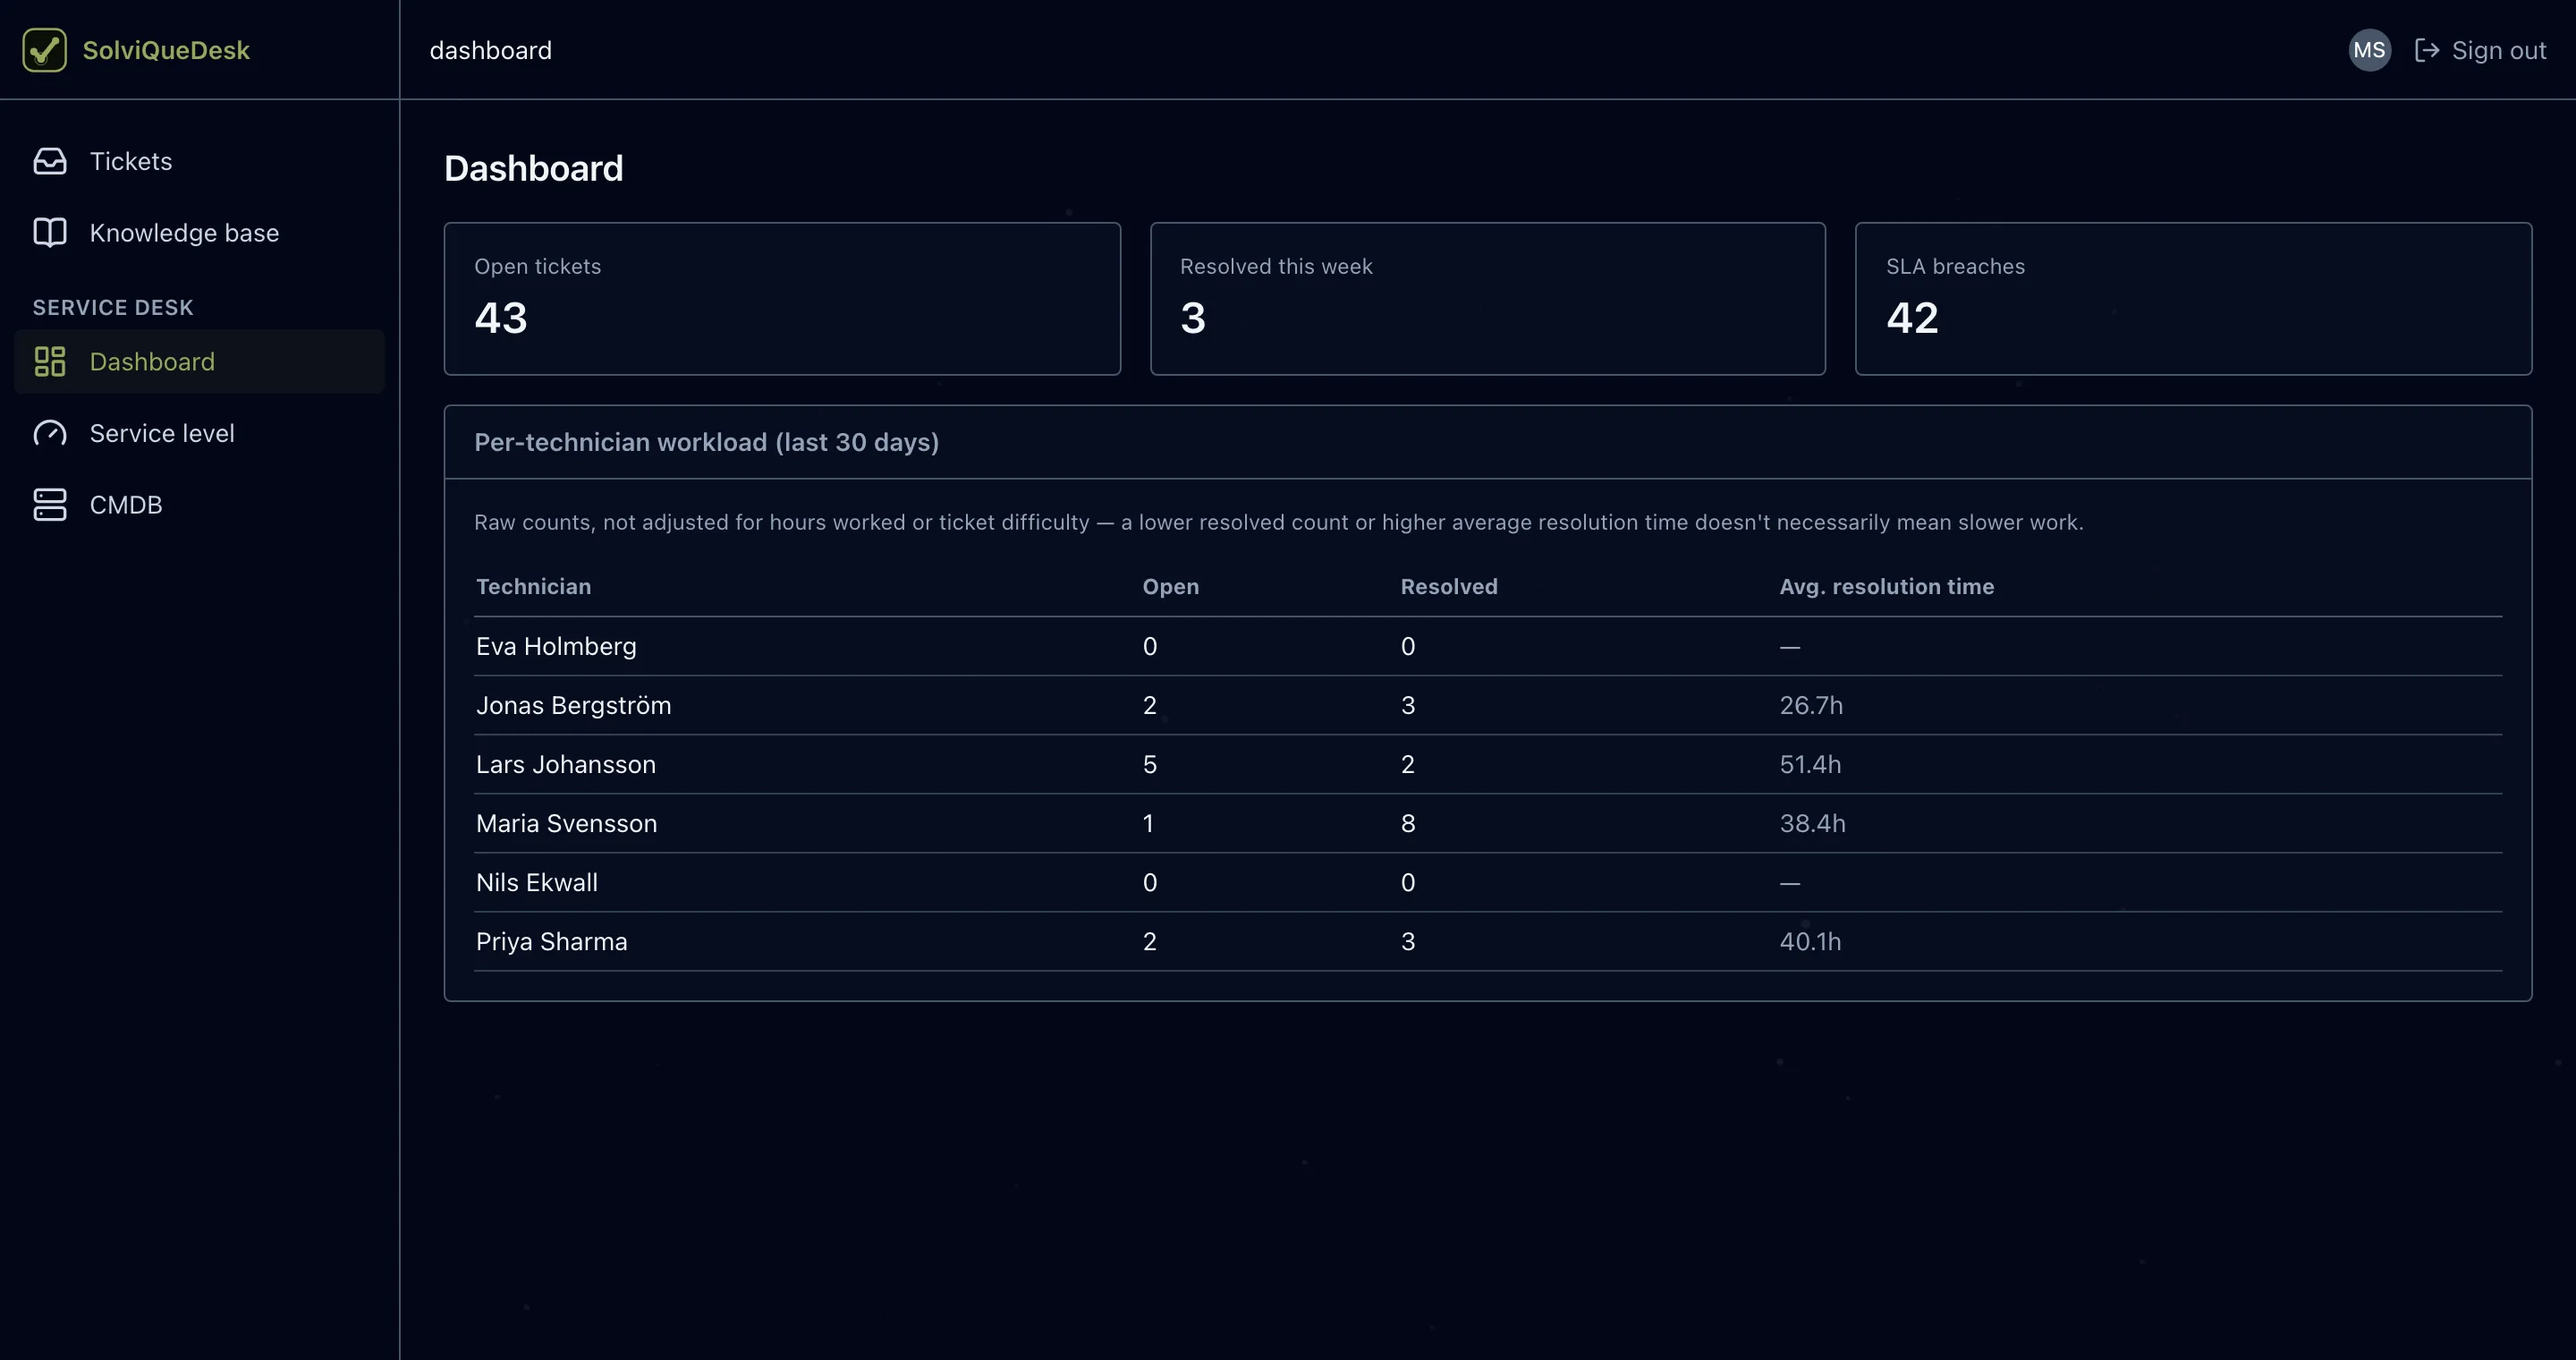Click the raw counts disclaimer note

point(1278,523)
